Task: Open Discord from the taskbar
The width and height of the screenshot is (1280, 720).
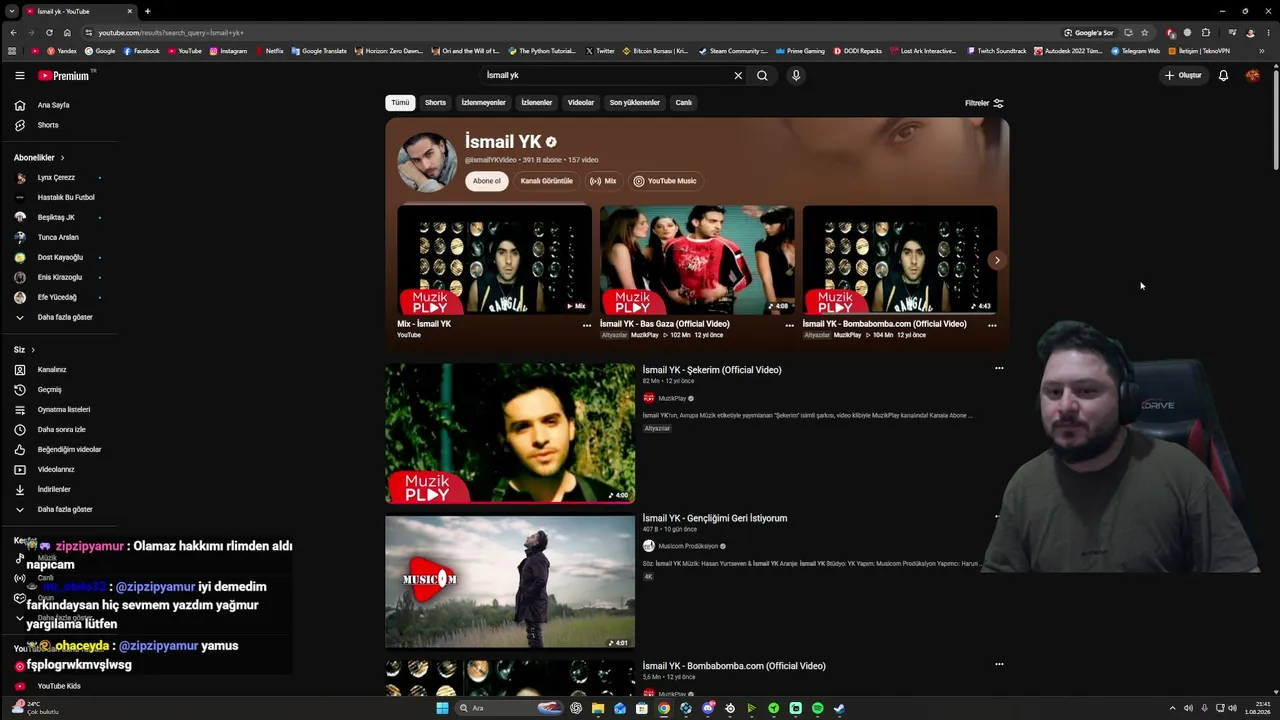Action: pos(708,708)
